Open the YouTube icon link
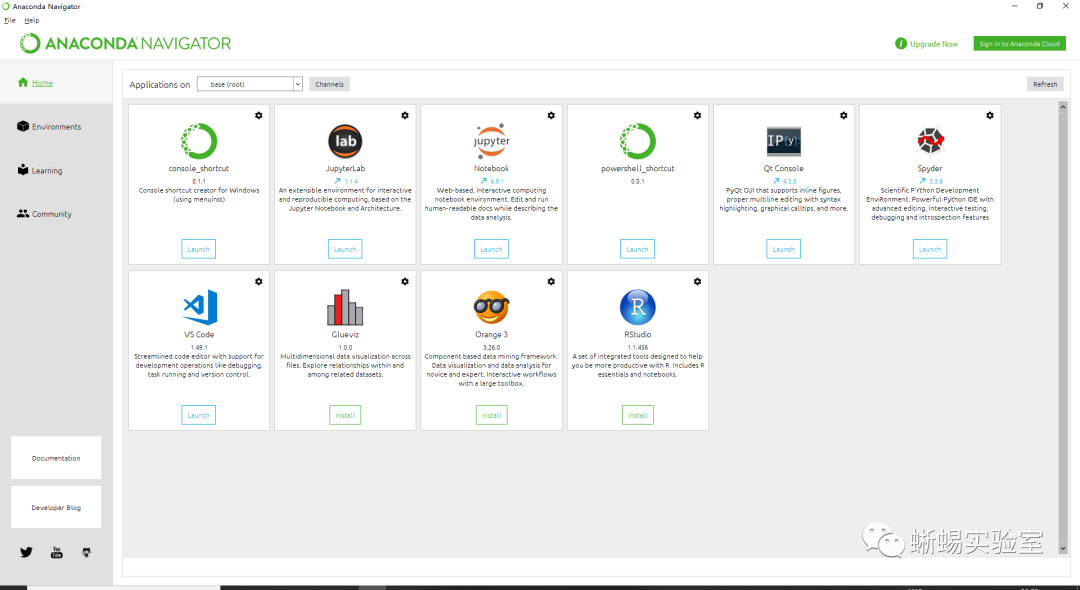Screen dimensions: 1080x590 pyautogui.click(x=56, y=552)
